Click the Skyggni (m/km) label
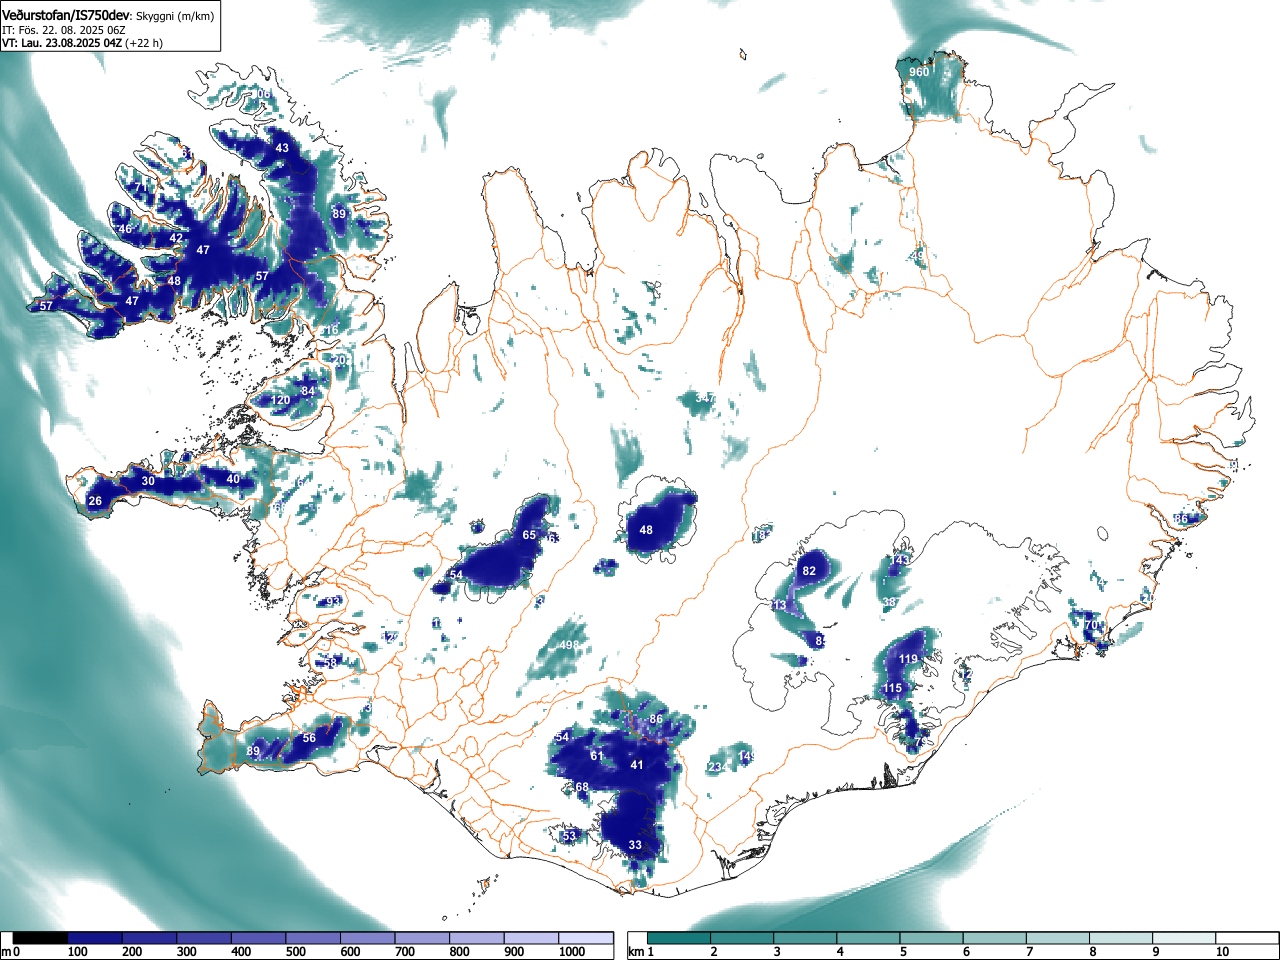The image size is (1280, 960). click(175, 16)
